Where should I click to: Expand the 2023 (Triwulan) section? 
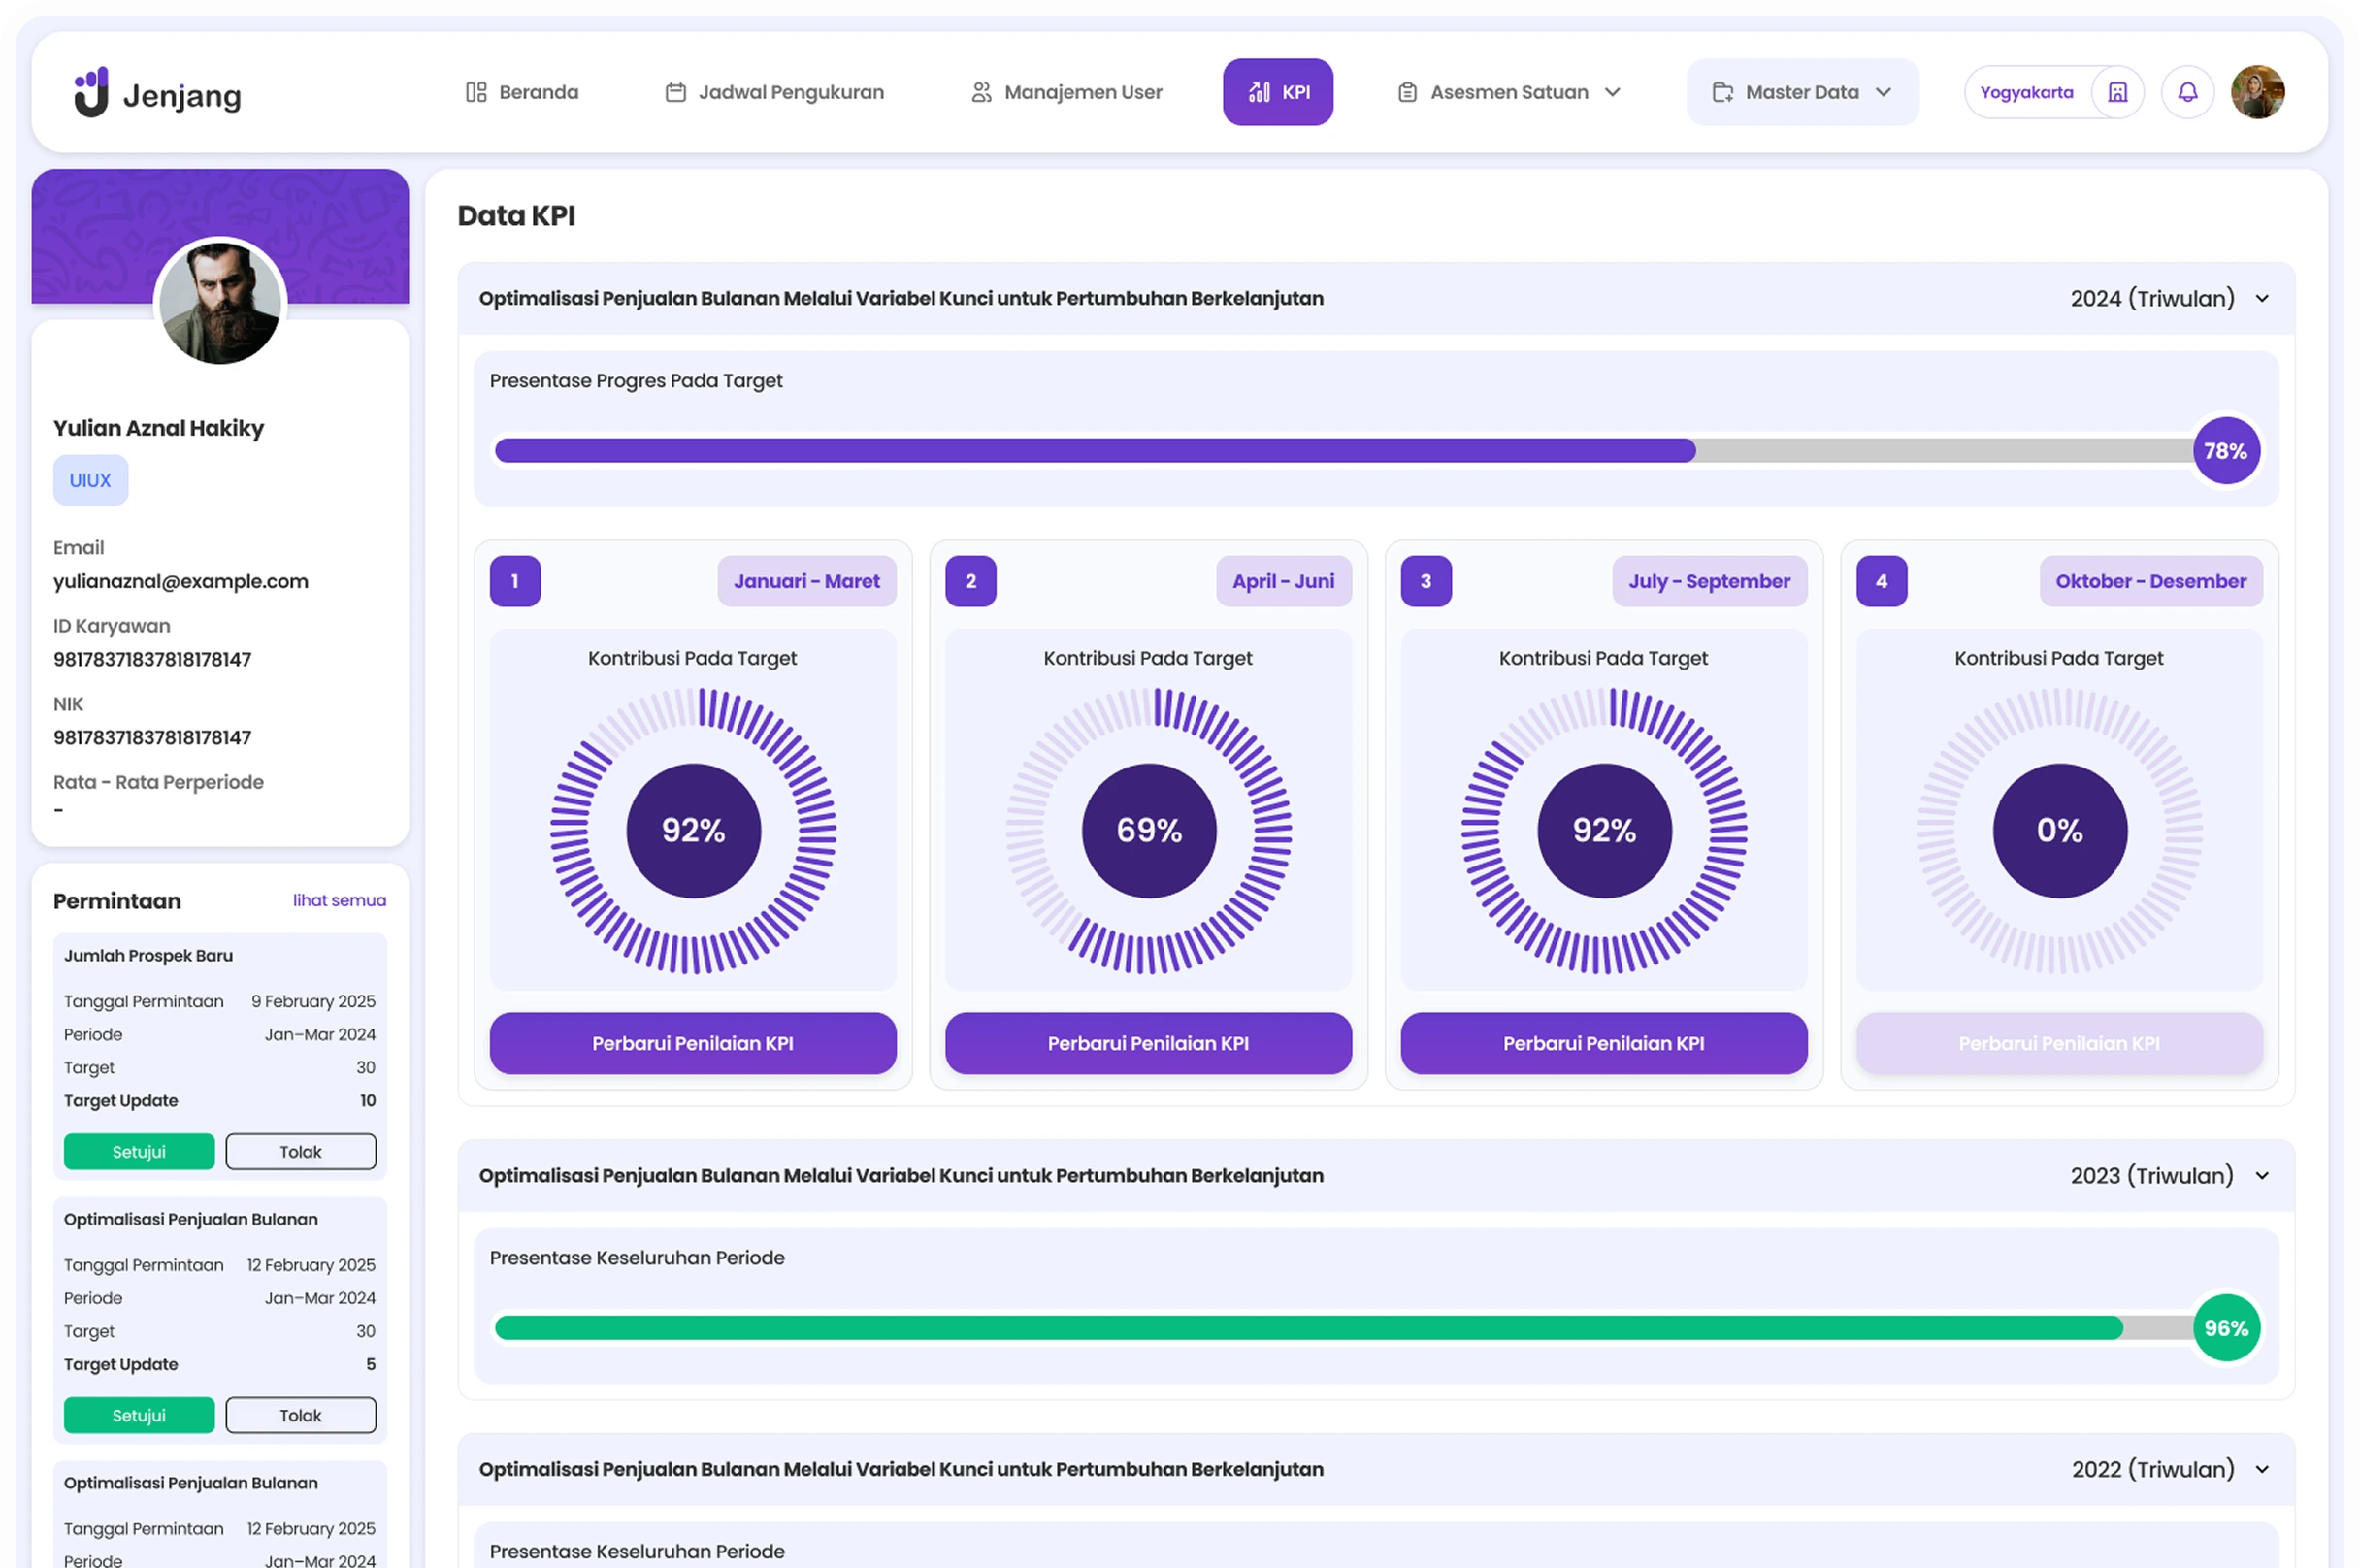[x=2262, y=1176]
